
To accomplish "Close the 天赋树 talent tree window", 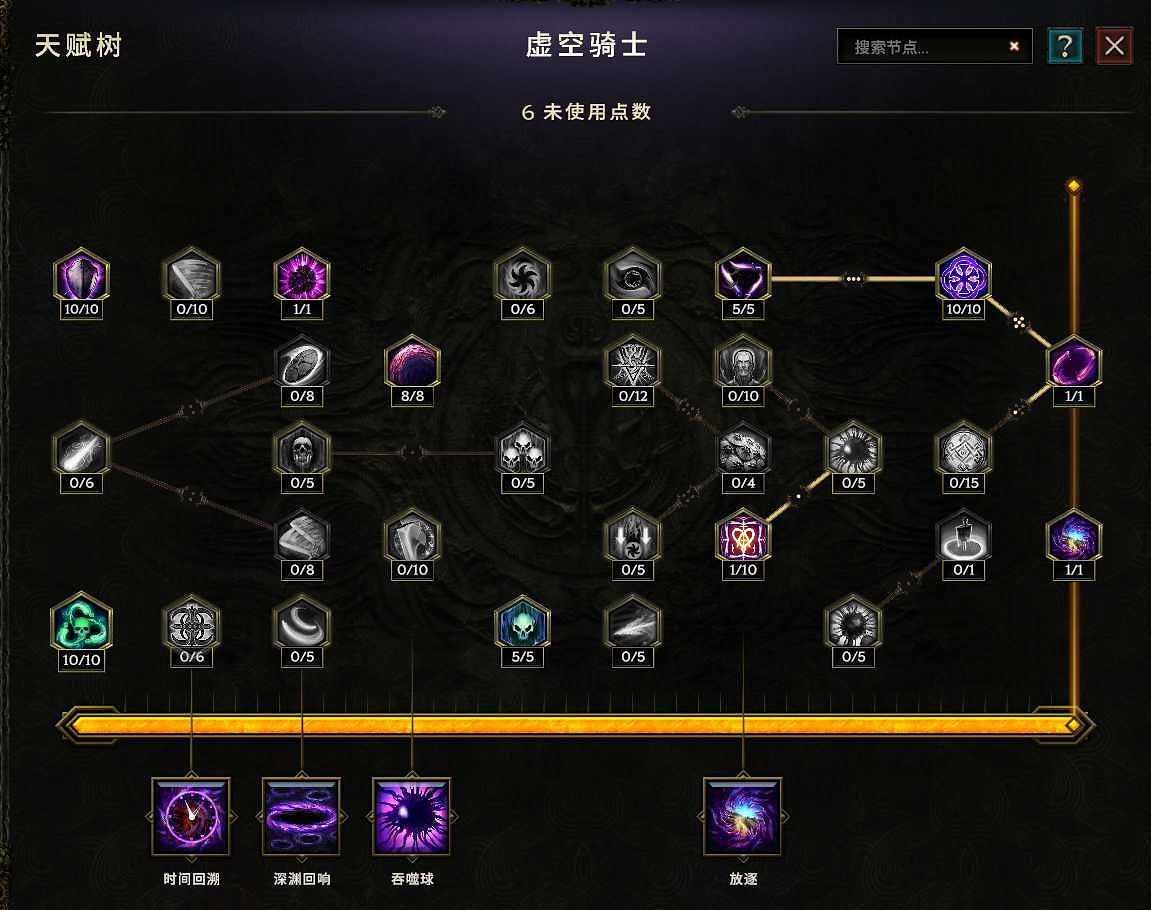I will (1114, 46).
